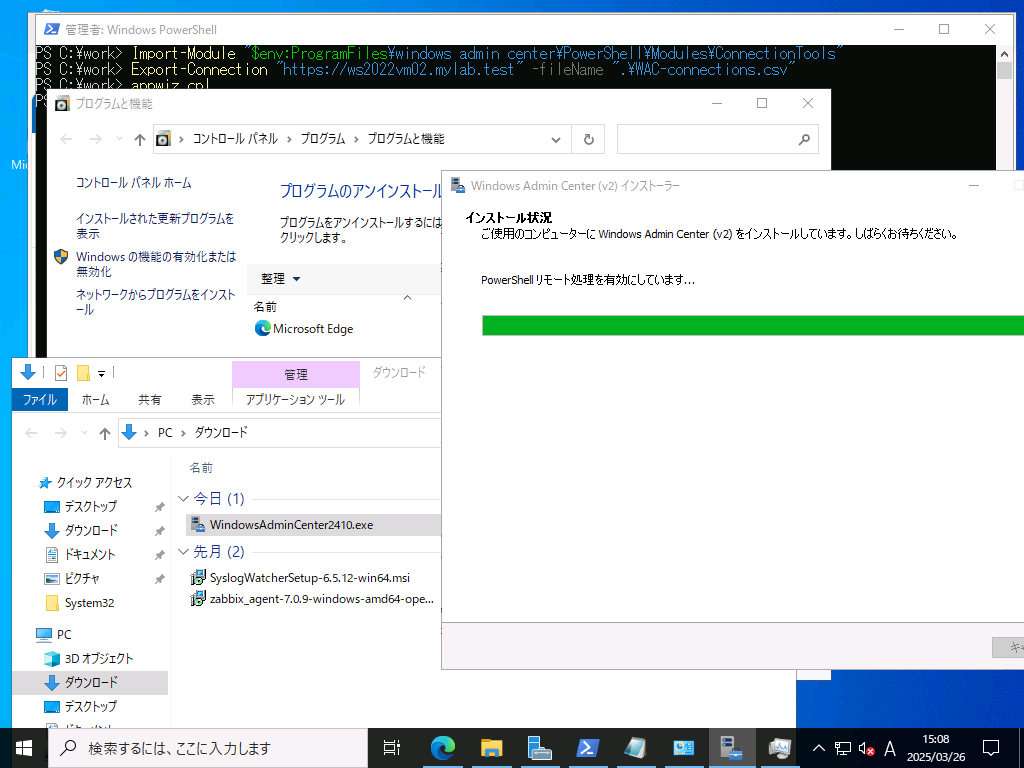The height and width of the screenshot is (768, 1024).
Task: Click コントロール パネル in the breadcrumb
Action: pyautogui.click(x=235, y=139)
